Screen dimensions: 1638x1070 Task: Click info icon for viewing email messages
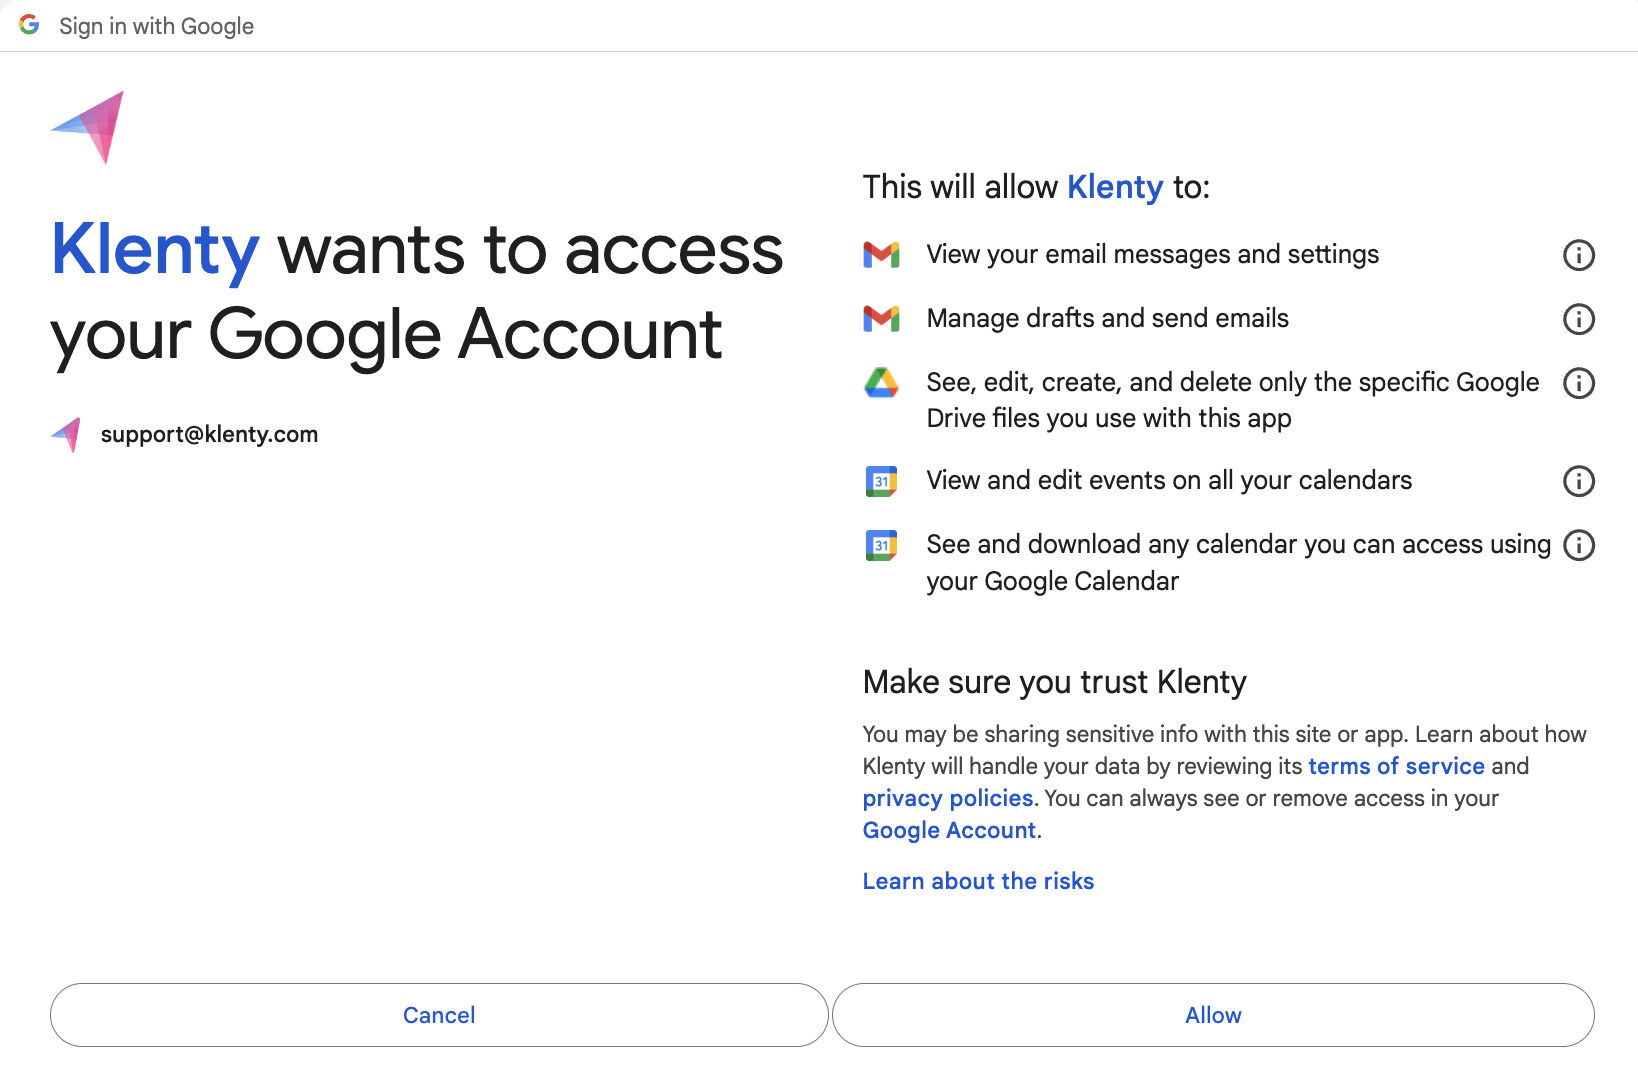tap(1578, 255)
